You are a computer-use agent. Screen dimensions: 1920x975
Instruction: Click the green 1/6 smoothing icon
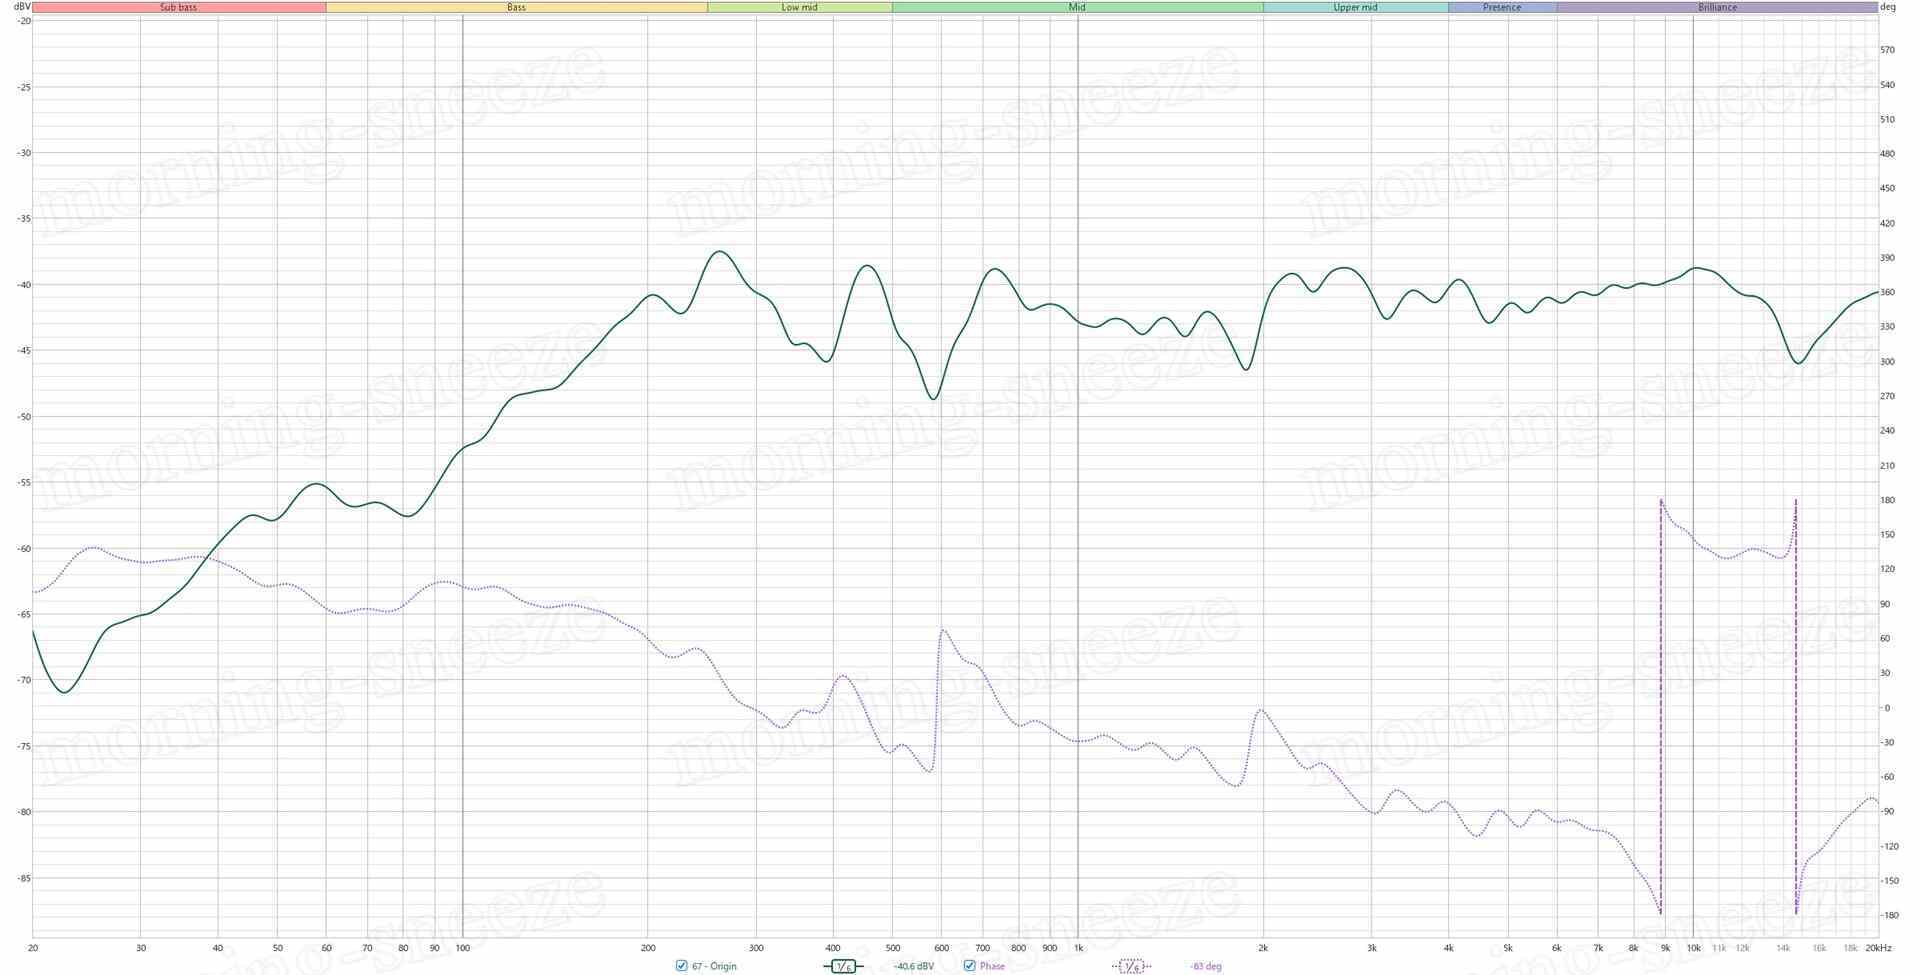[x=843, y=966]
